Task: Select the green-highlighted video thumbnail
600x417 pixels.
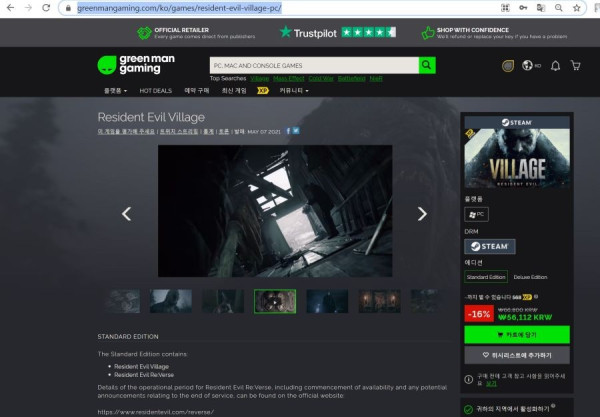Action: click(275, 301)
